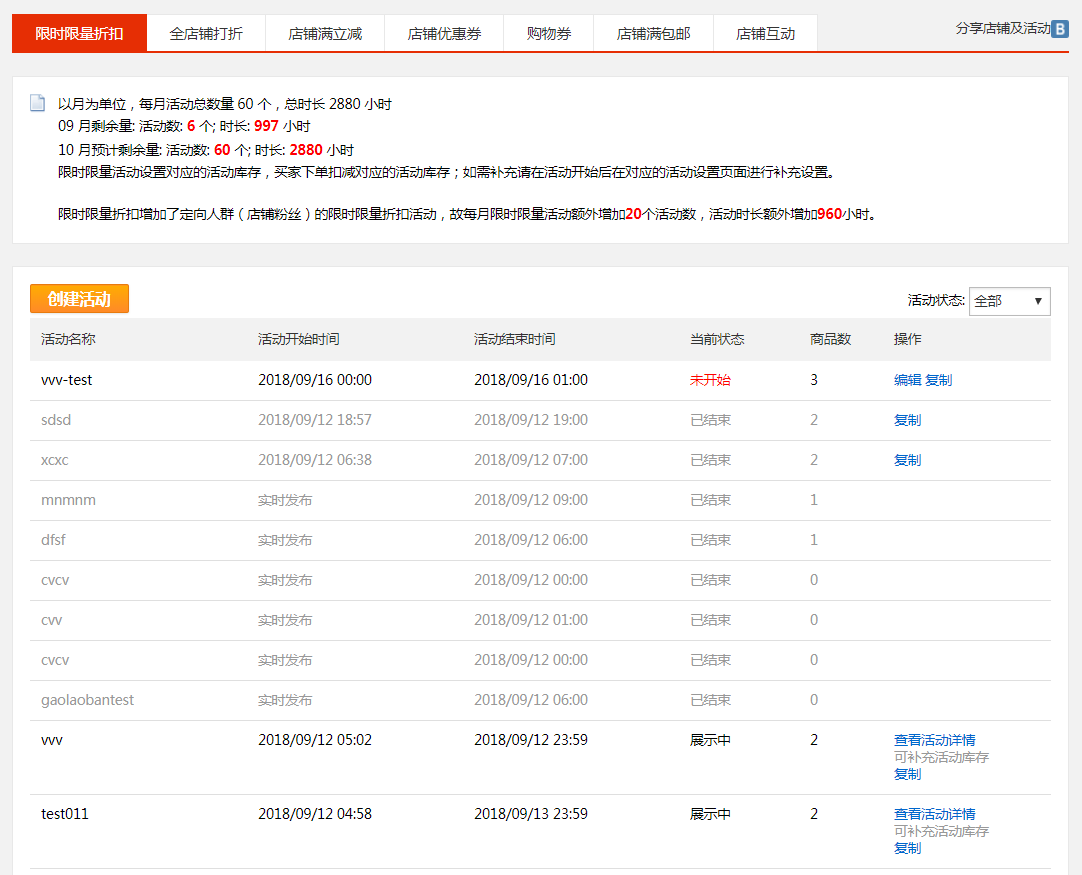Open 查看活动详情 for test011
This screenshot has height=875, width=1082.
[x=934, y=814]
